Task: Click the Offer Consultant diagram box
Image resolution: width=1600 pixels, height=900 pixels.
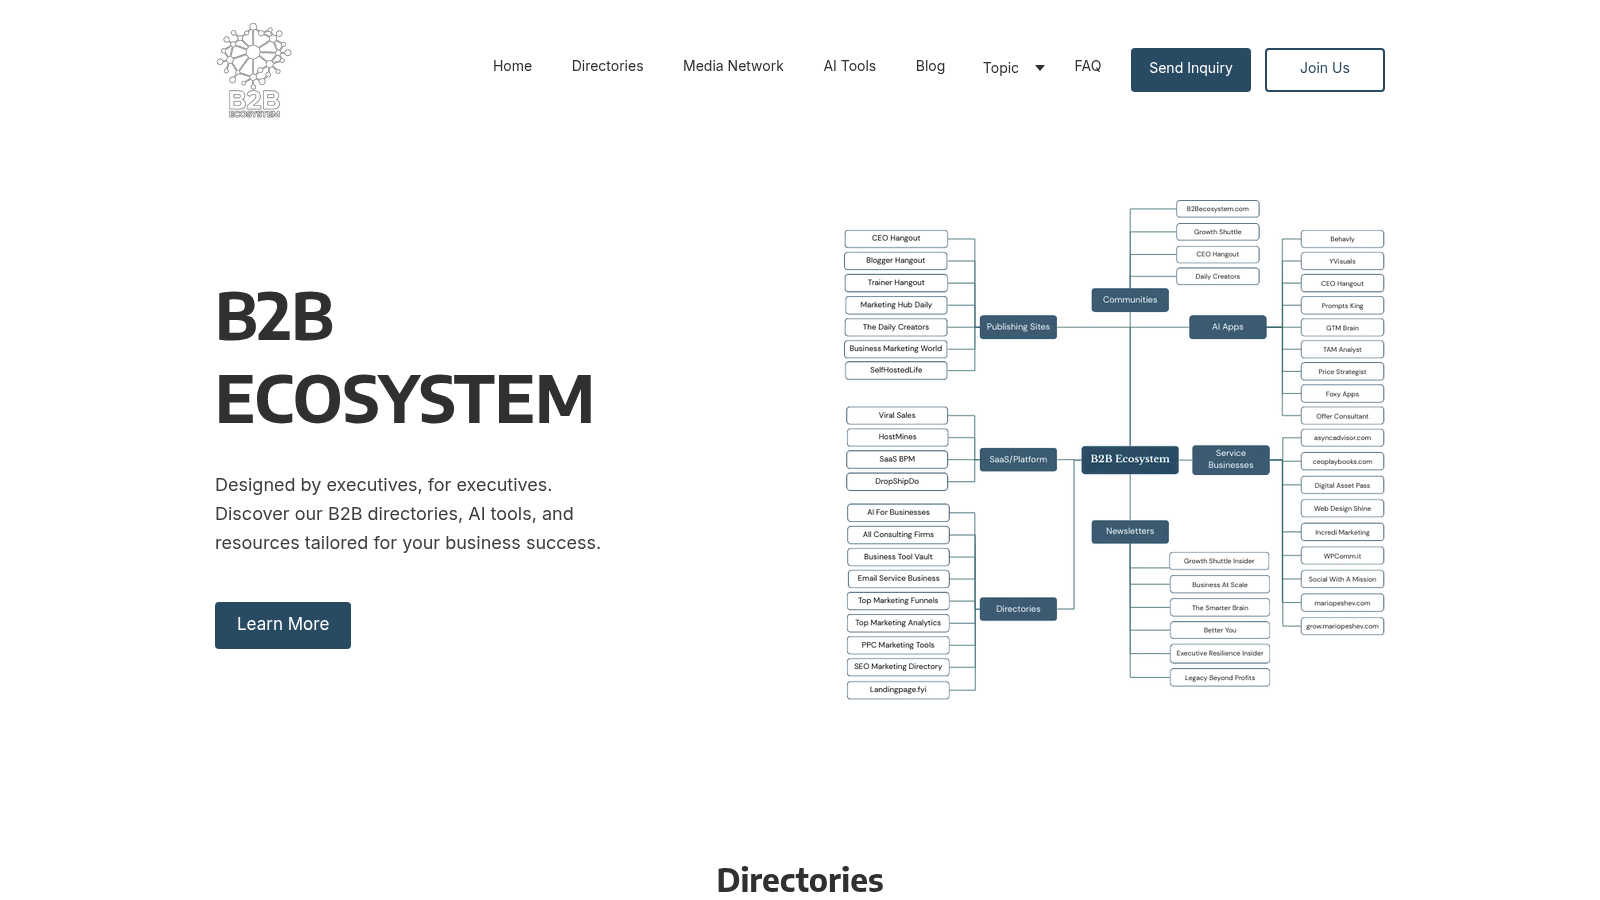Action: coord(1342,416)
